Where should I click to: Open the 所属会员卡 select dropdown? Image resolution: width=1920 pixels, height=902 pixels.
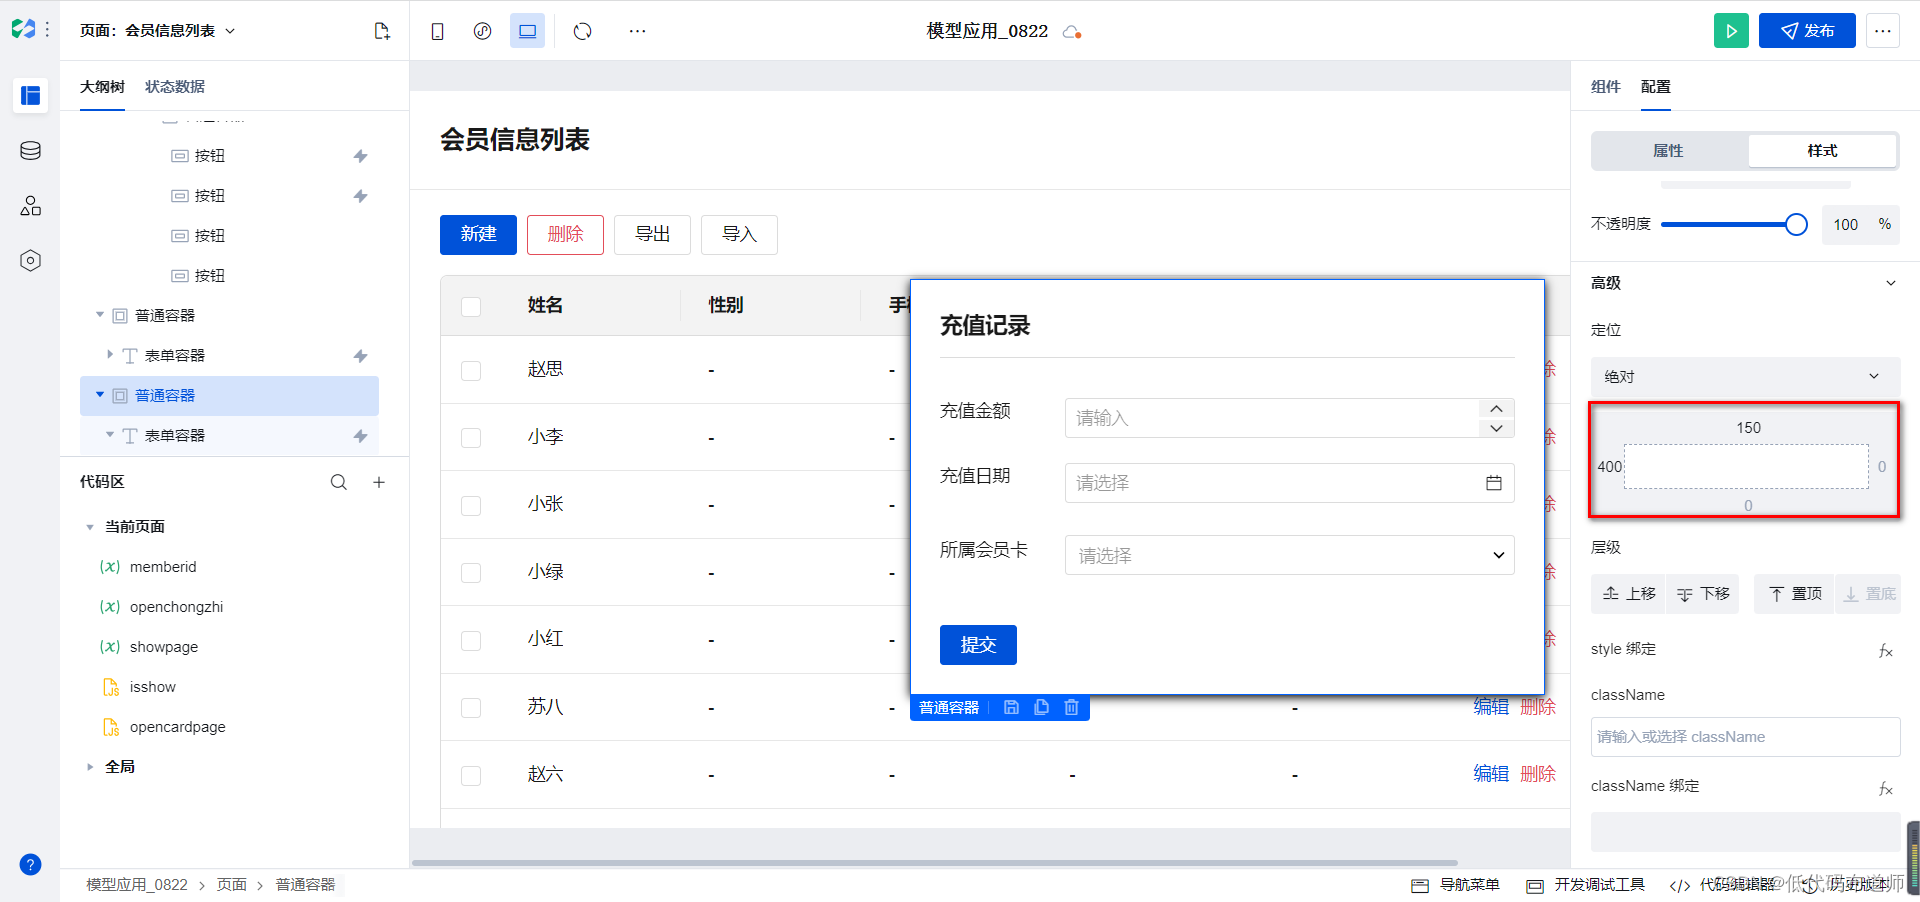click(1289, 555)
